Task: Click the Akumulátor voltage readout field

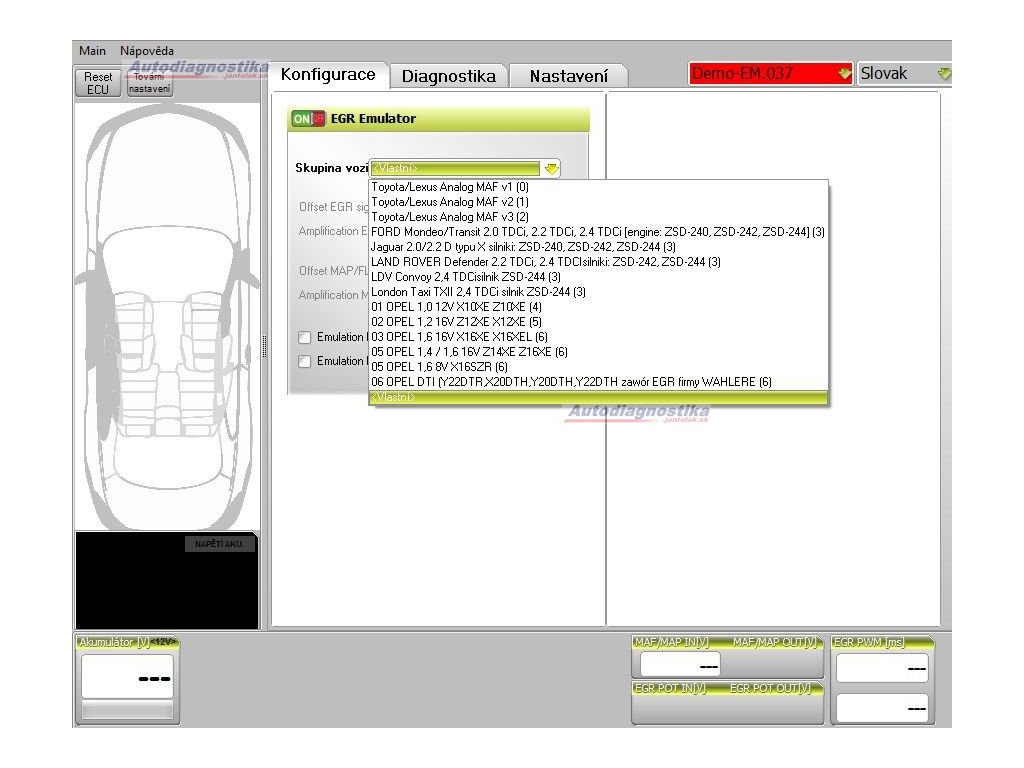Action: pyautogui.click(x=127, y=677)
